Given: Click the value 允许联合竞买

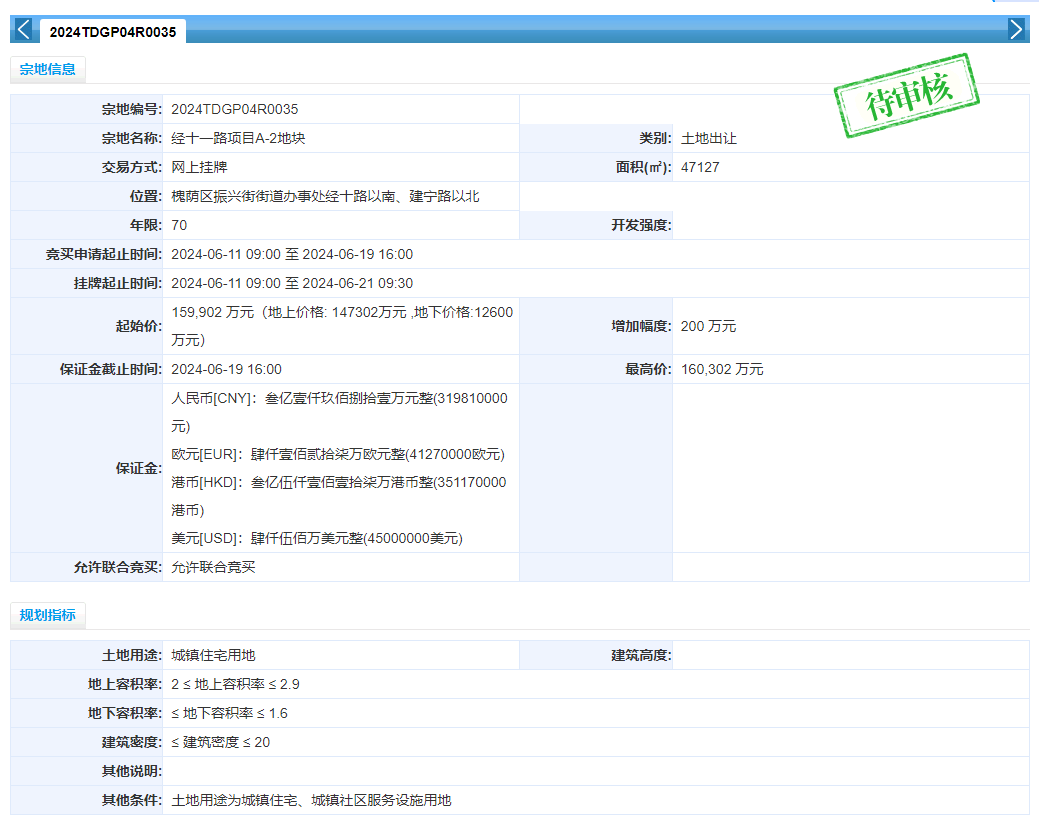Looking at the screenshot, I should [x=213, y=567].
